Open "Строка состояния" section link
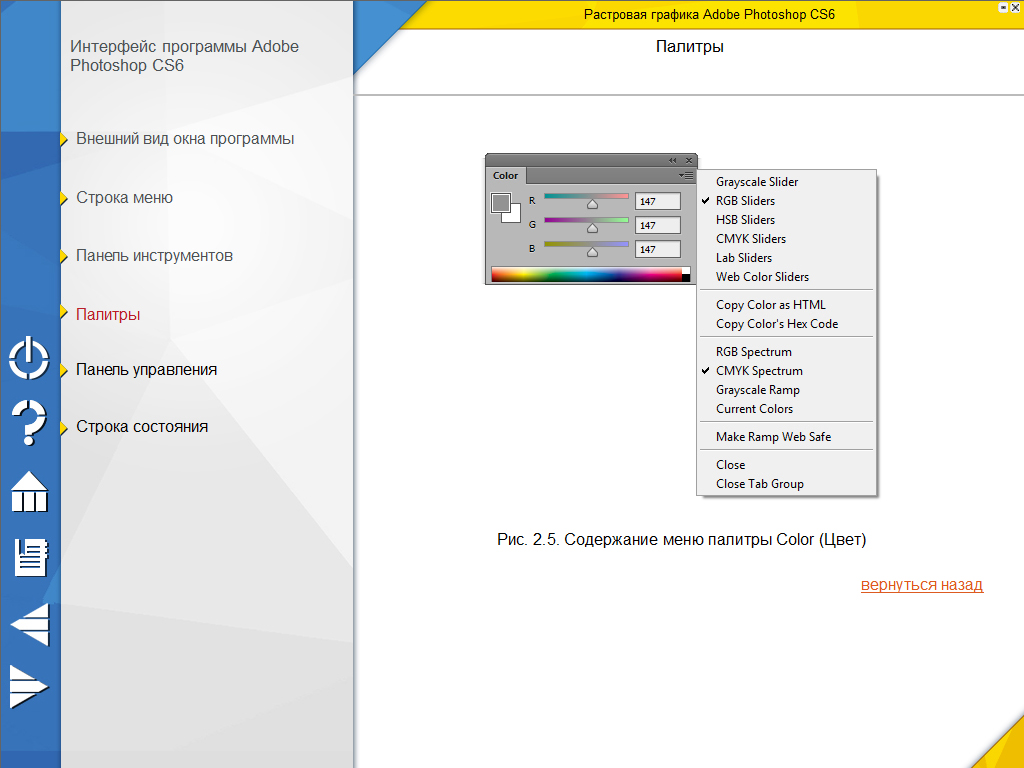1024x768 pixels. (x=142, y=427)
